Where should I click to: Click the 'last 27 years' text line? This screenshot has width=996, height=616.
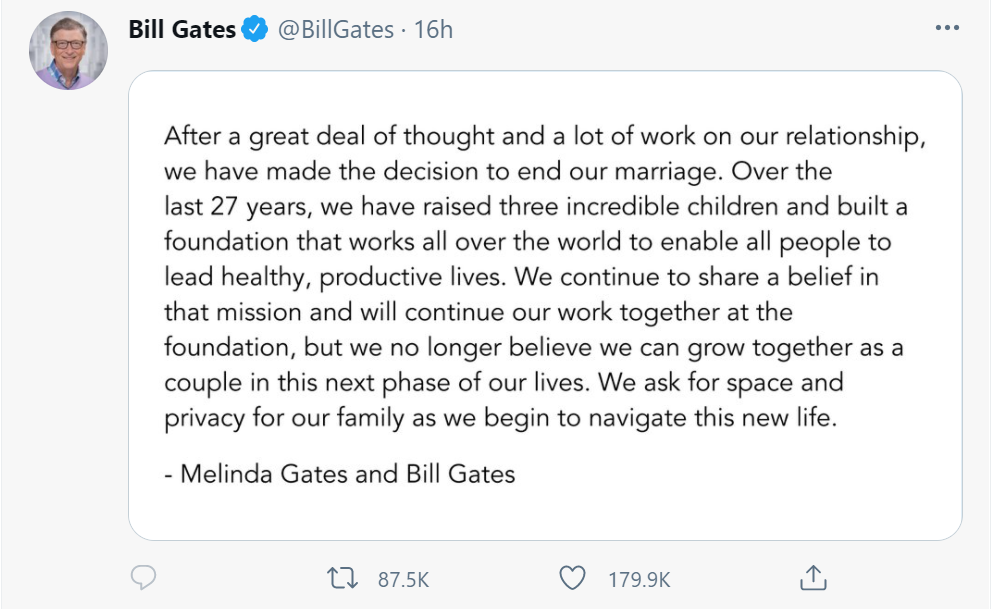pos(535,207)
